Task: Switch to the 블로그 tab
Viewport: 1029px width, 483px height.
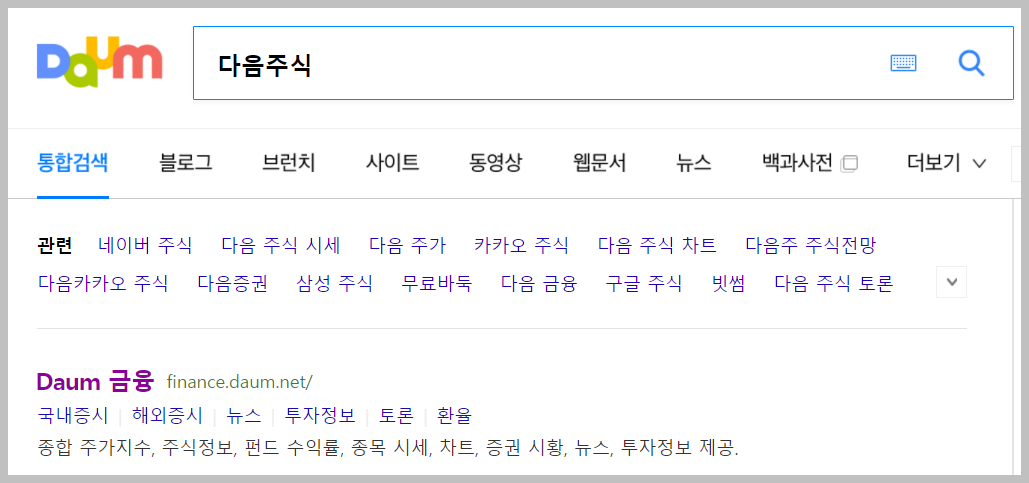Action: pyautogui.click(x=186, y=163)
